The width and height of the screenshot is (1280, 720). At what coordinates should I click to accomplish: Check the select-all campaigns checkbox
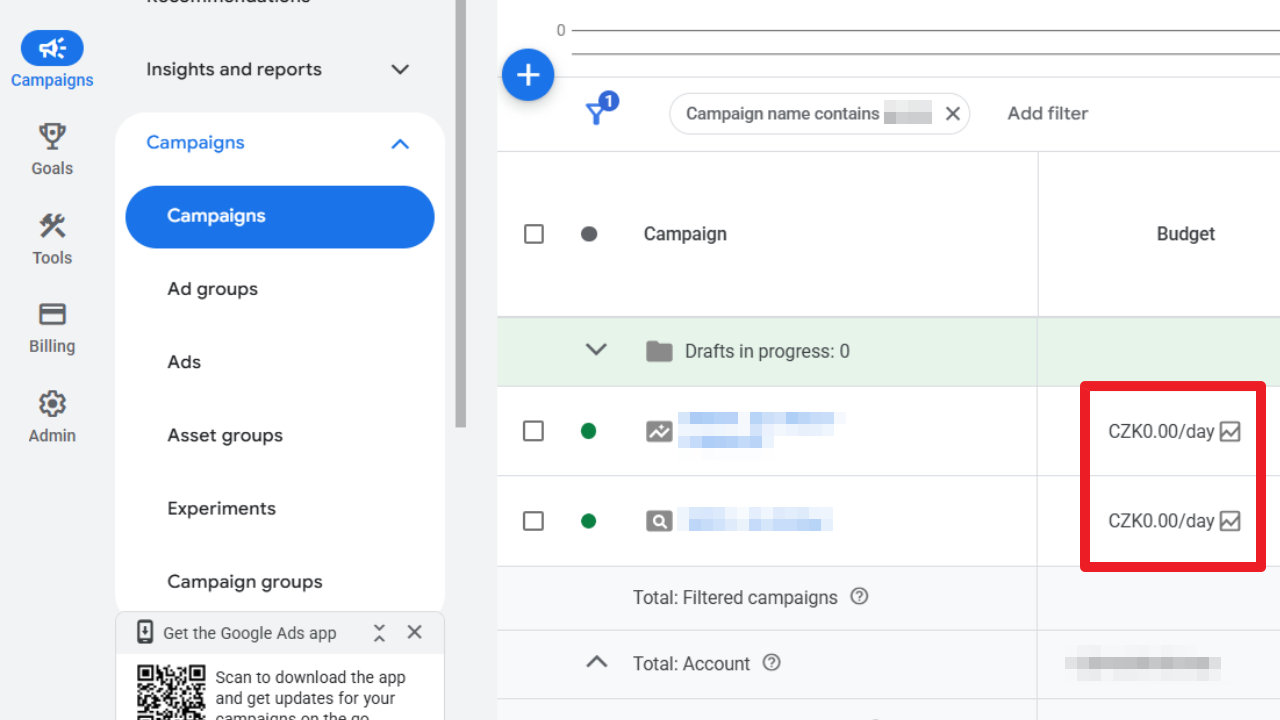click(533, 233)
